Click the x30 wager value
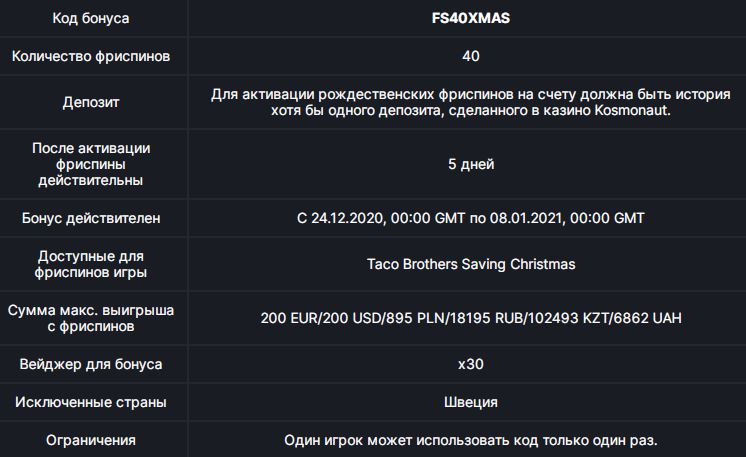 471,364
